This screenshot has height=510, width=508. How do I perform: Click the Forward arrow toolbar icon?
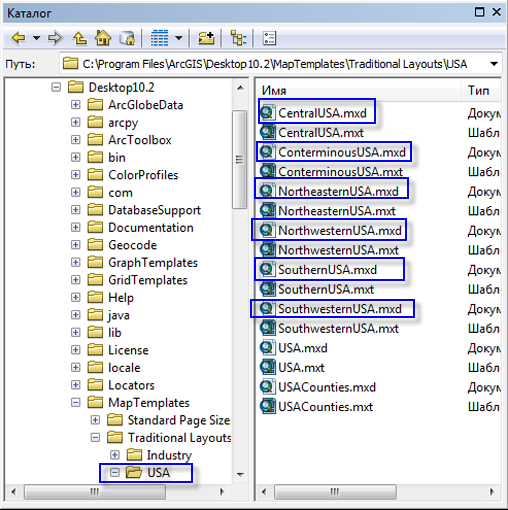coord(55,38)
